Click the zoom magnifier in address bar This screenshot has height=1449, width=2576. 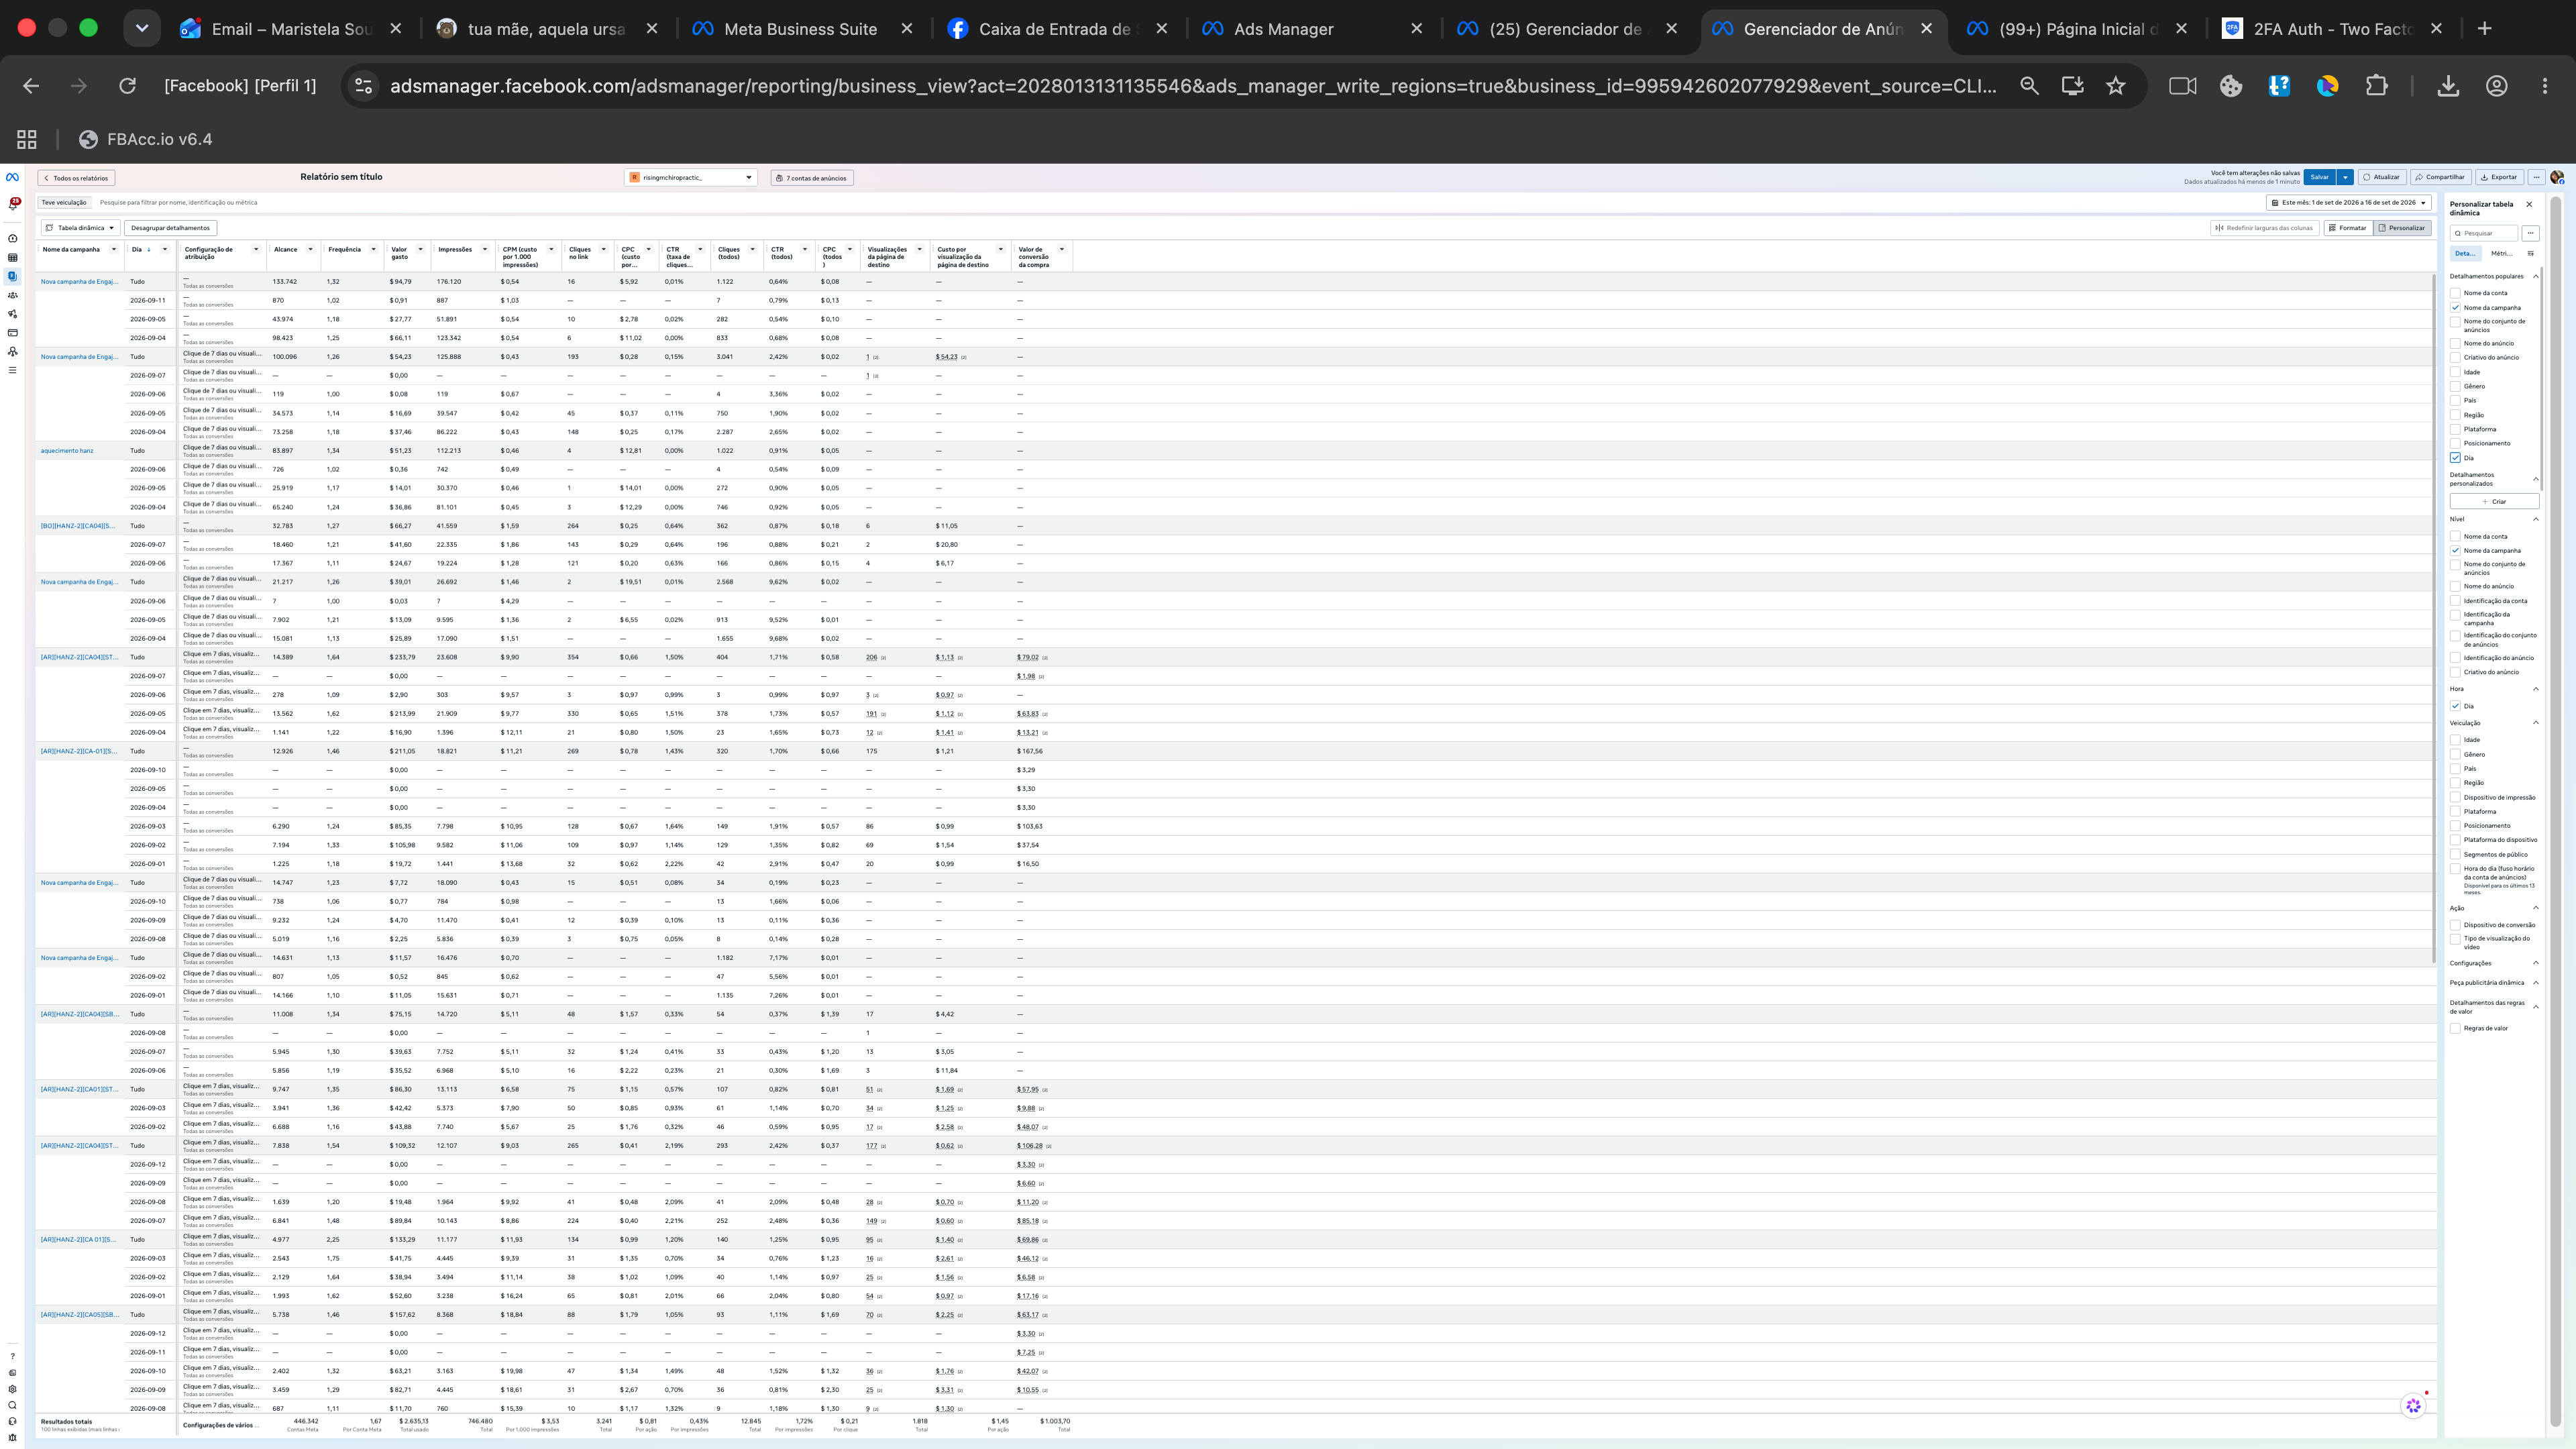click(x=2029, y=86)
